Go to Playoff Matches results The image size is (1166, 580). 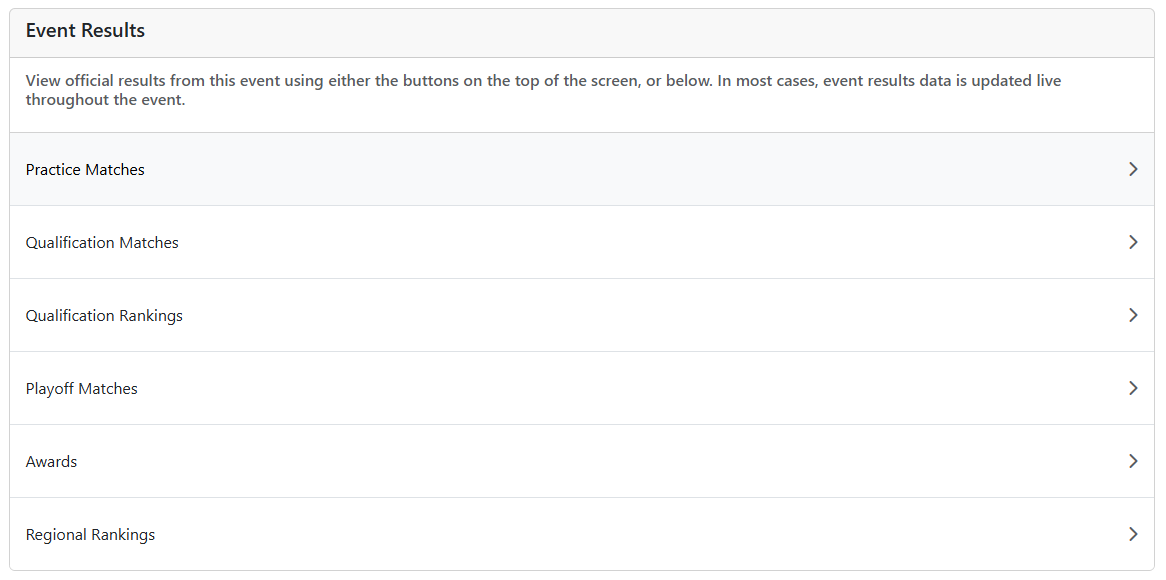point(82,389)
